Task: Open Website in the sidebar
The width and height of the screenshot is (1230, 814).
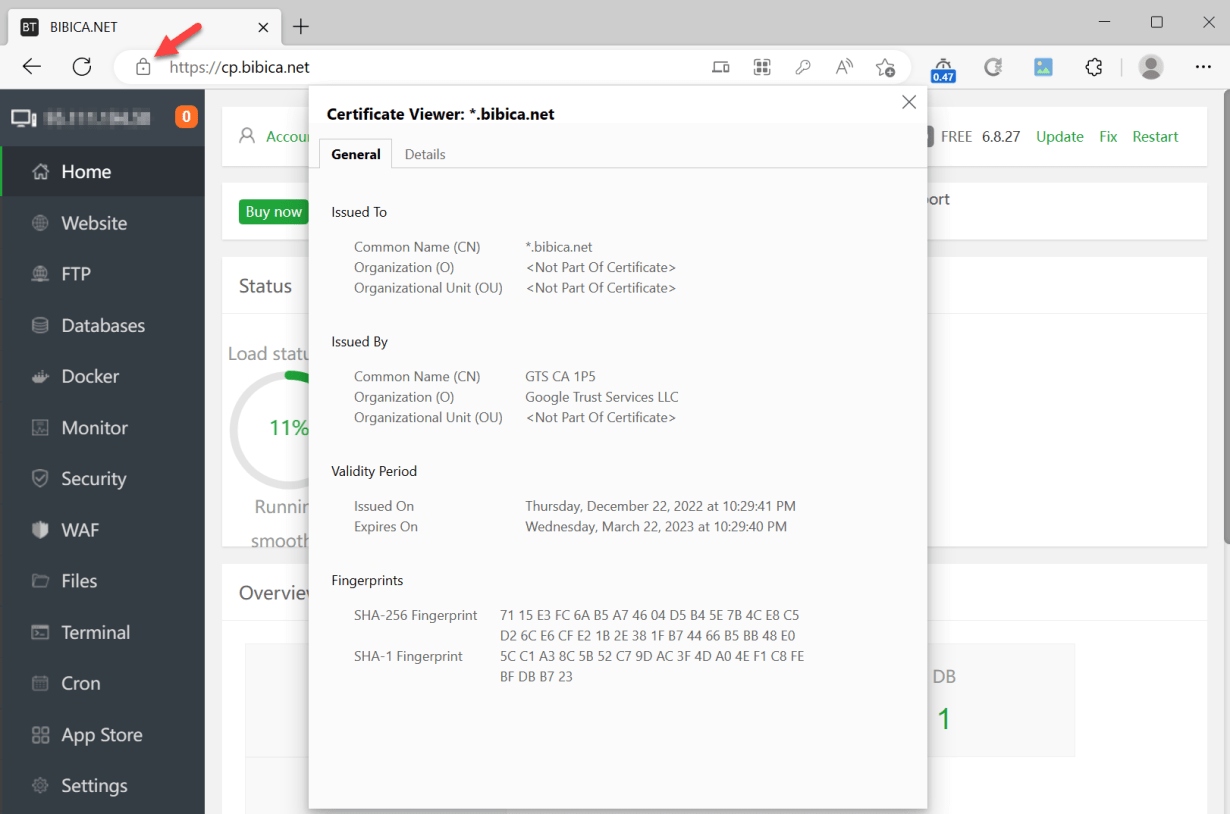Action: pyautogui.click(x=103, y=223)
